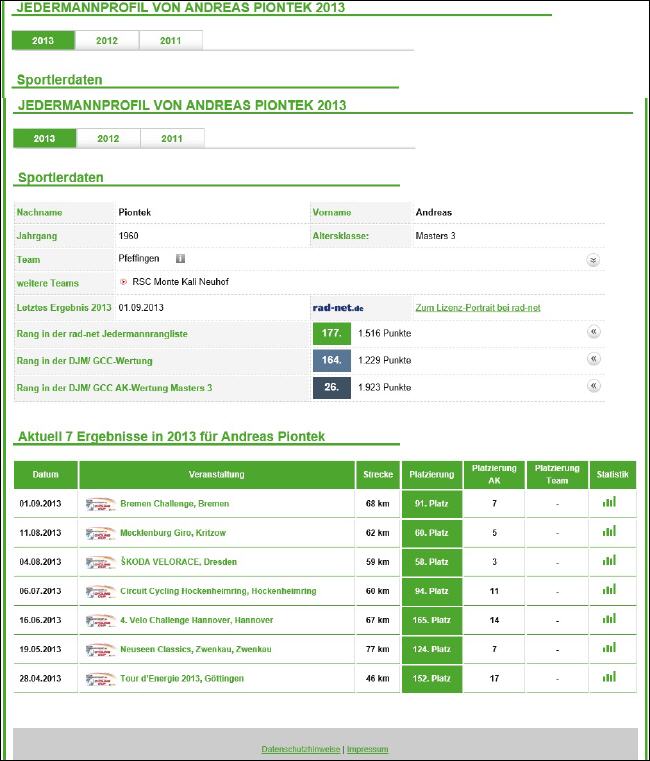The height and width of the screenshot is (761, 650).
Task: Expand the 1.229 Punkte ranking row
Action: [x=593, y=359]
